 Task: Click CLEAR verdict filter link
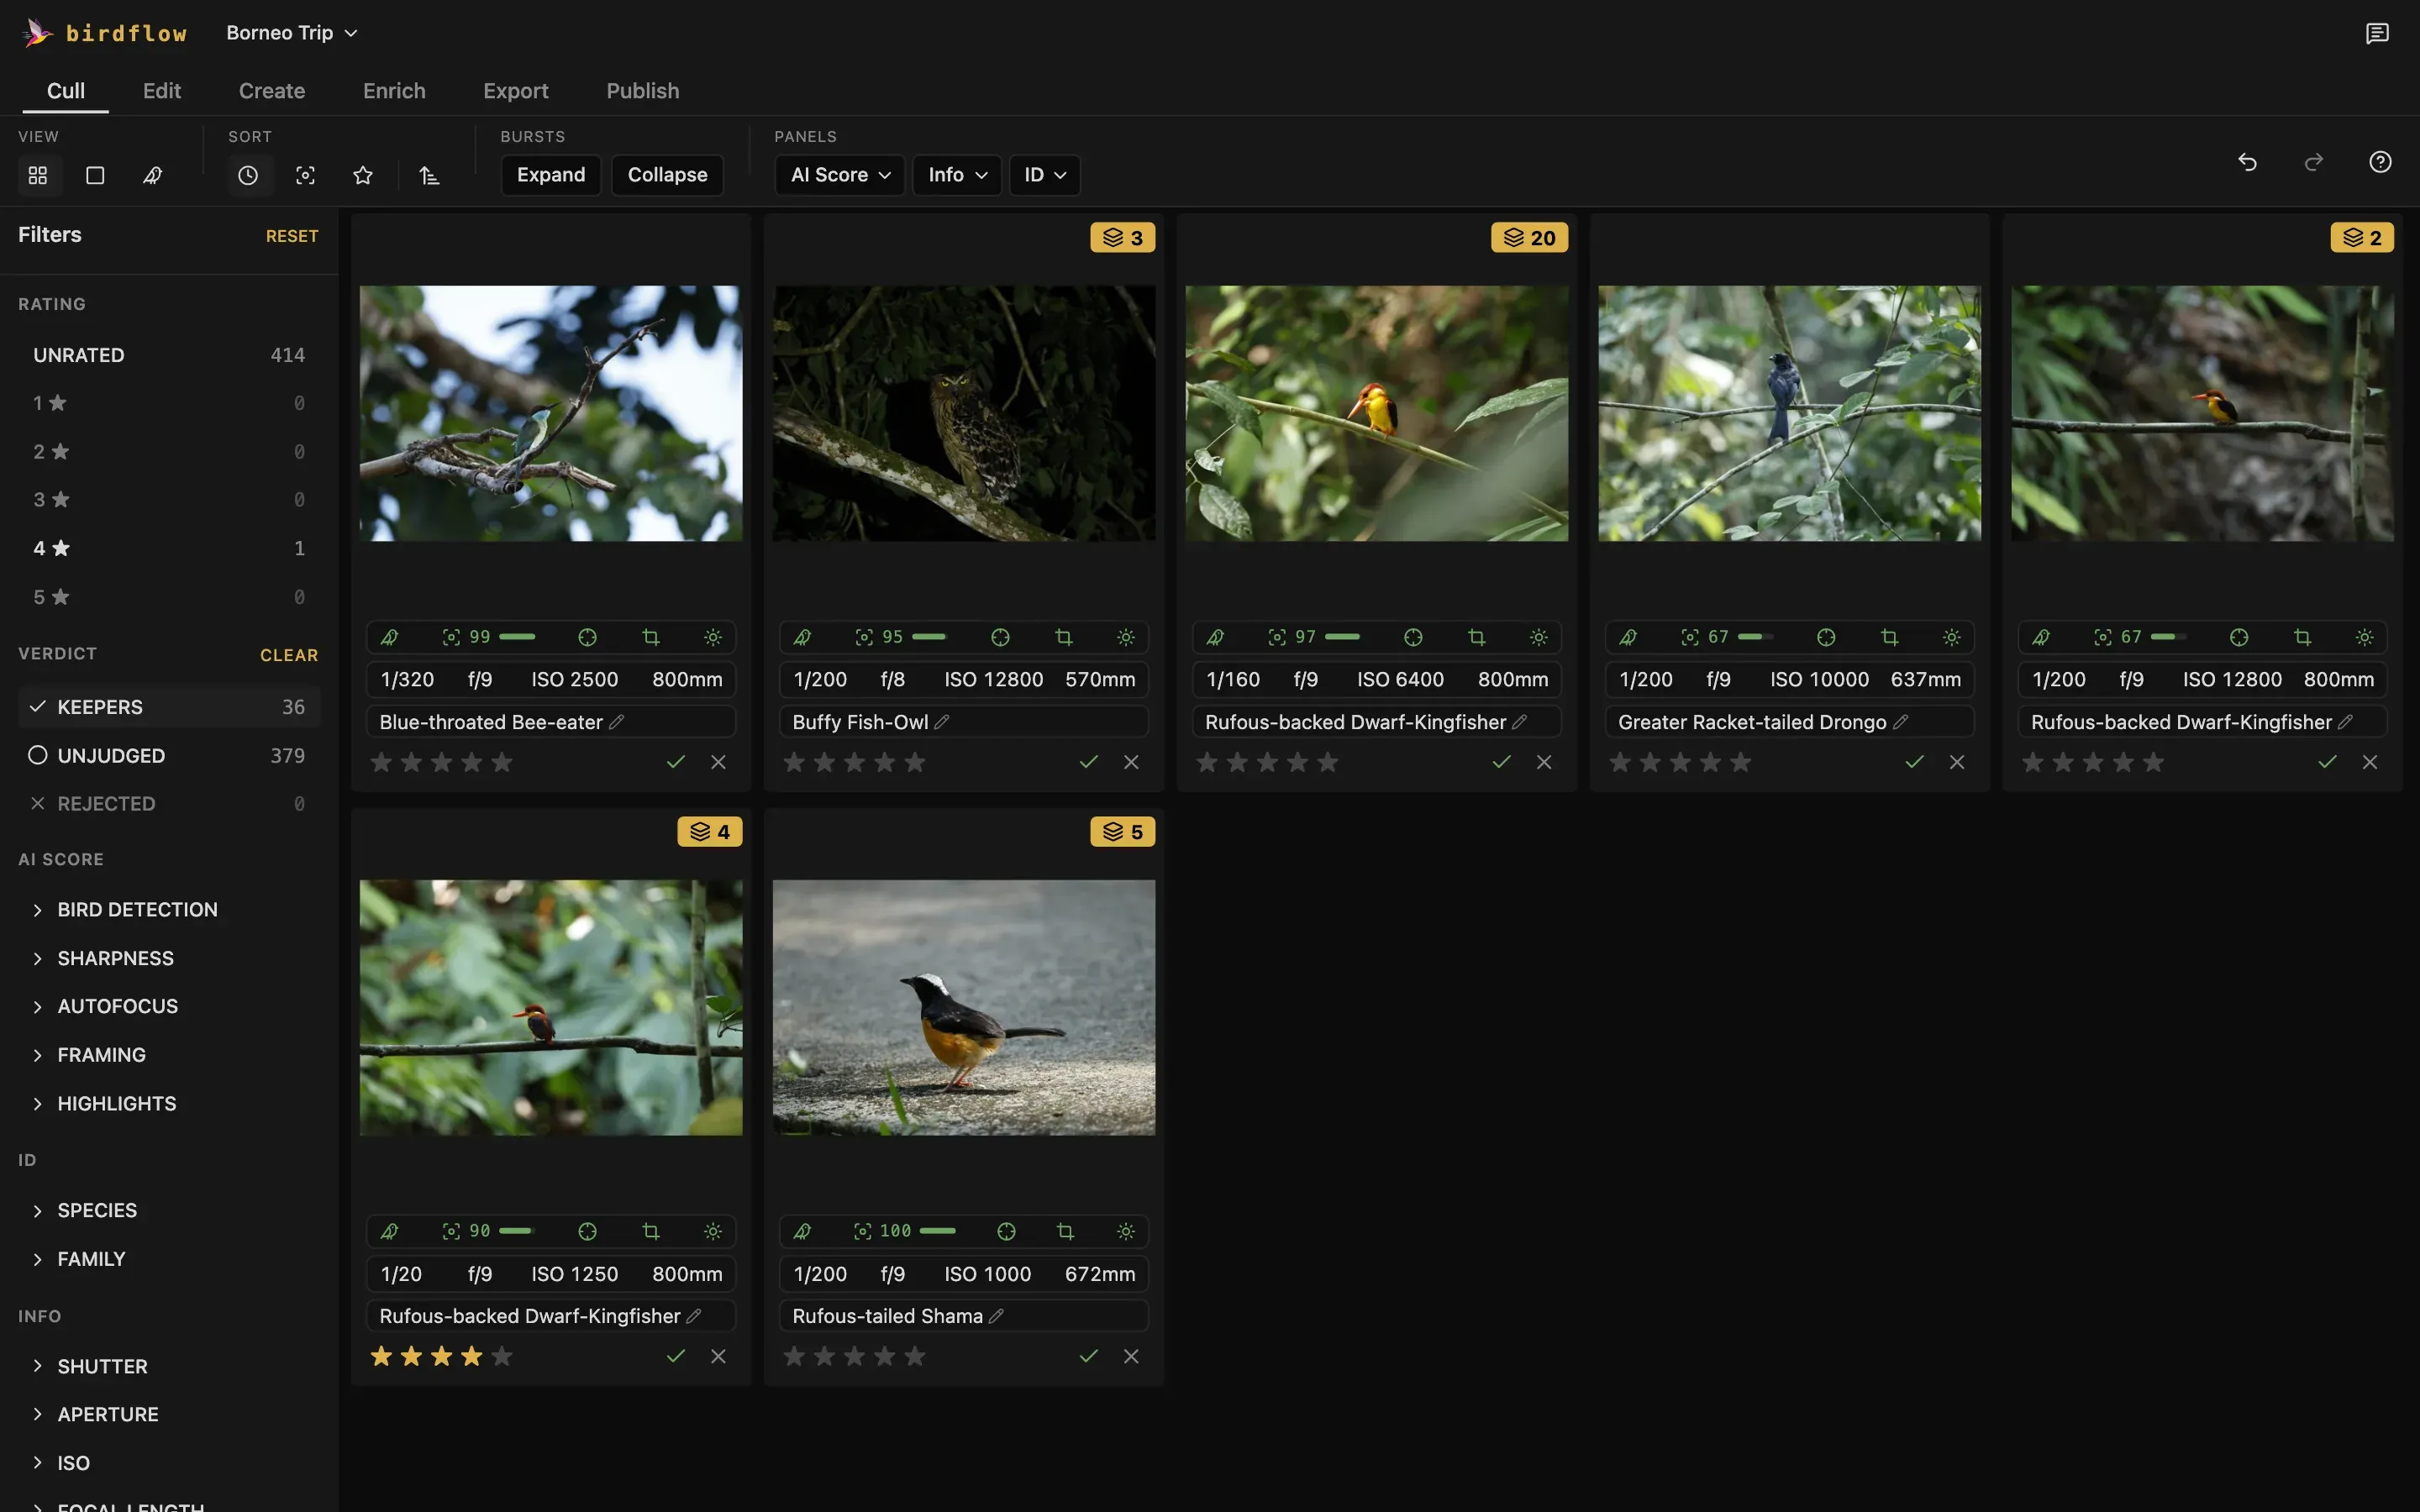[289, 655]
